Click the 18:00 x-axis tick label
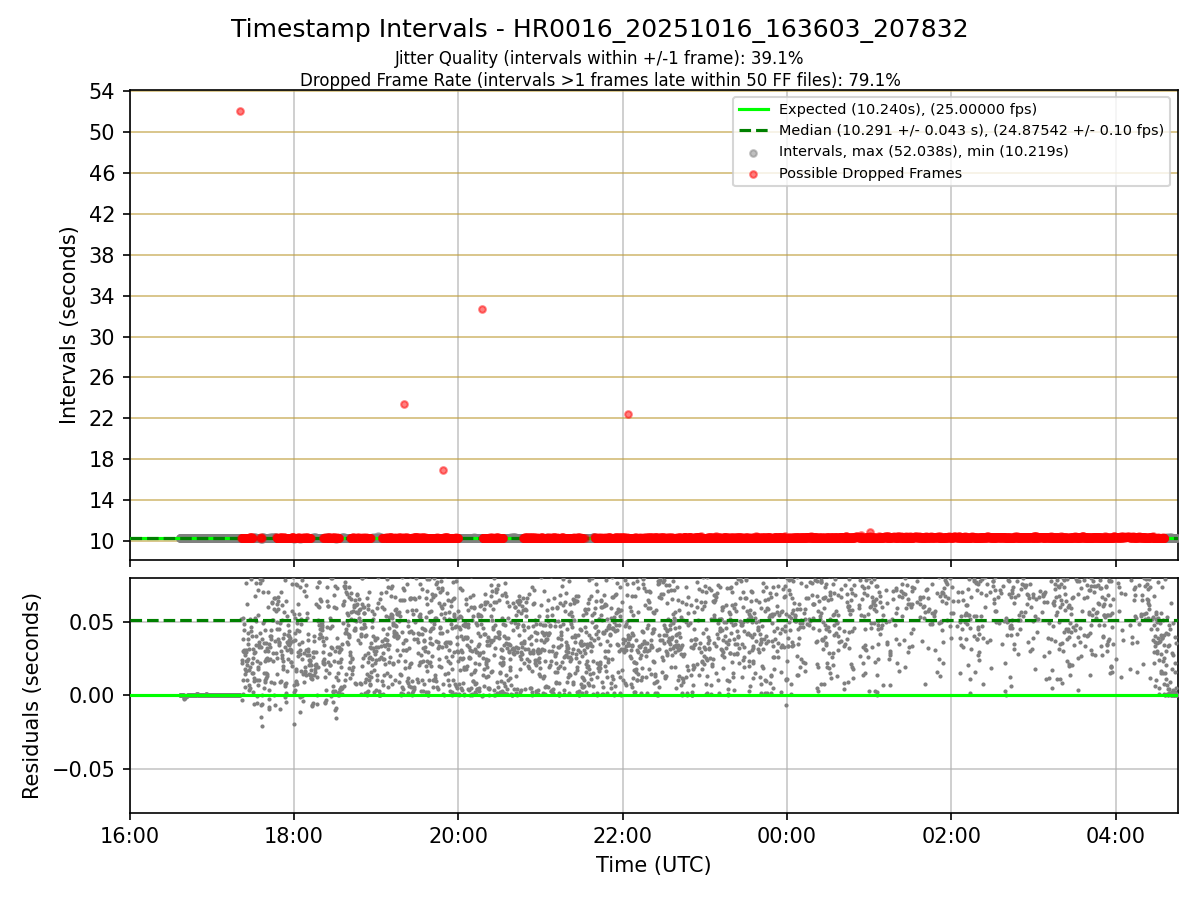This screenshot has height=900, width=1200. coord(294,835)
